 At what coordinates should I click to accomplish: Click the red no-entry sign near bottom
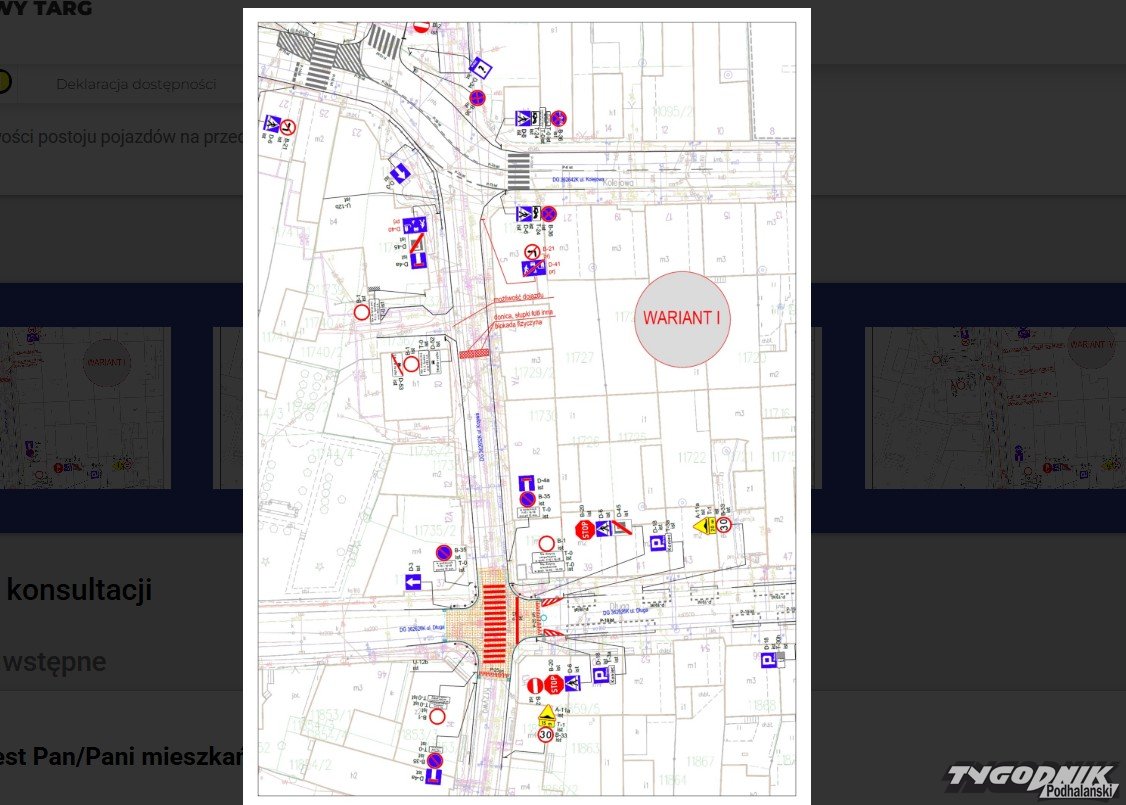[534, 685]
